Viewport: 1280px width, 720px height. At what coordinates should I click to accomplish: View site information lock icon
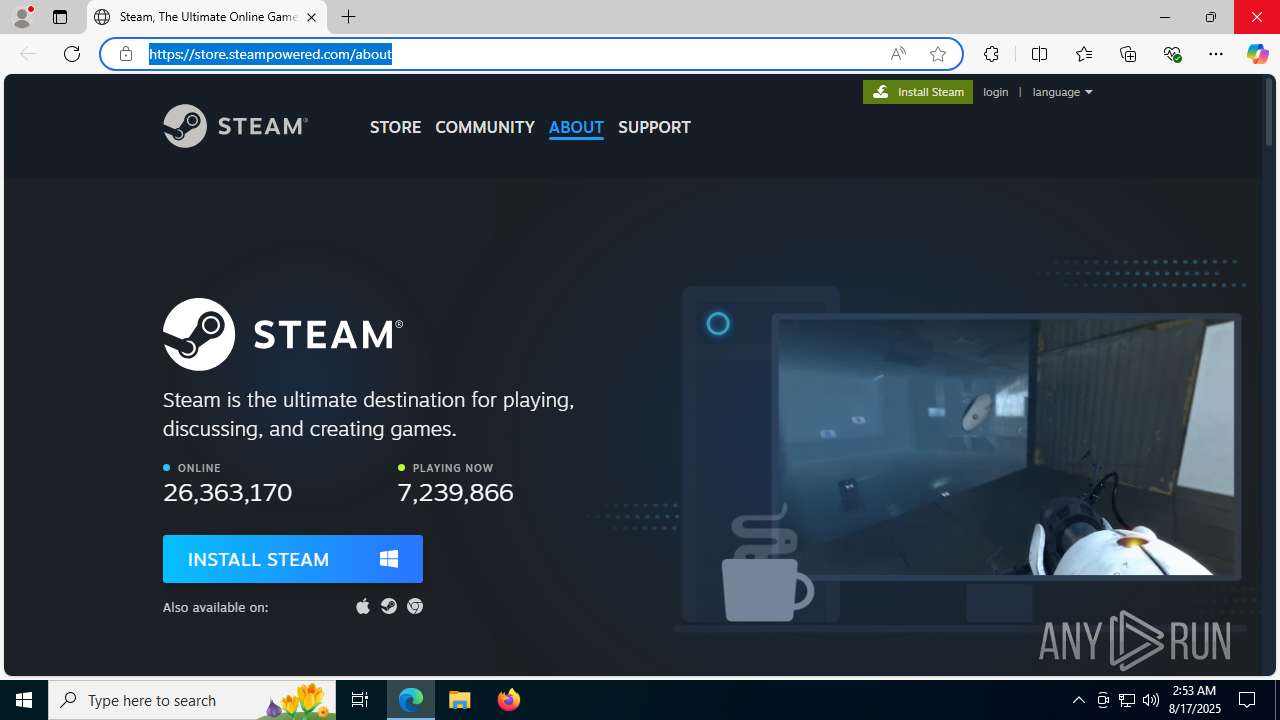coord(126,54)
